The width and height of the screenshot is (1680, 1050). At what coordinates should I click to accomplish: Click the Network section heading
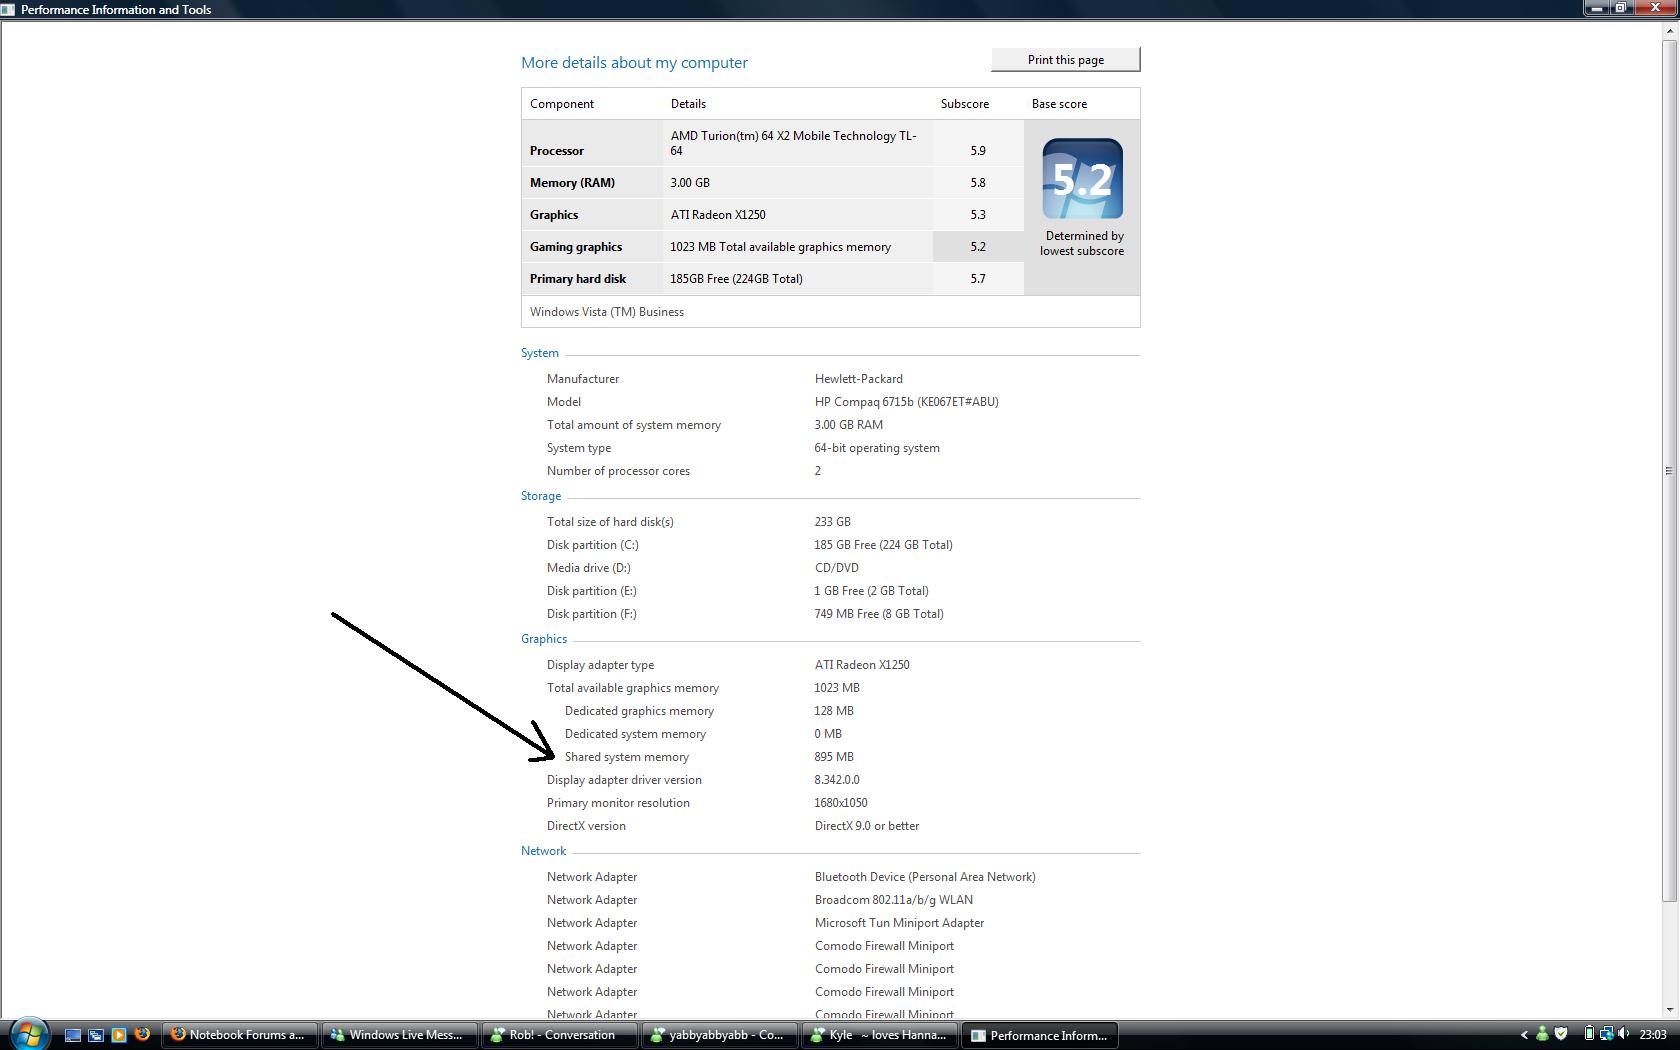543,851
